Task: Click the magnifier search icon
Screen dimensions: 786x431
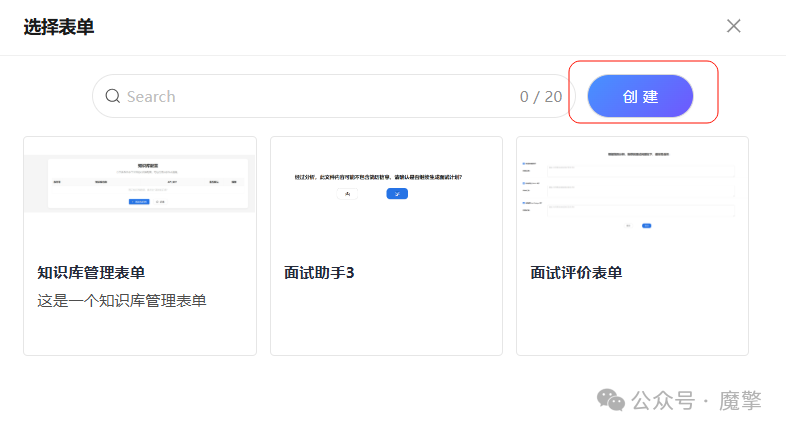Action: pos(113,96)
